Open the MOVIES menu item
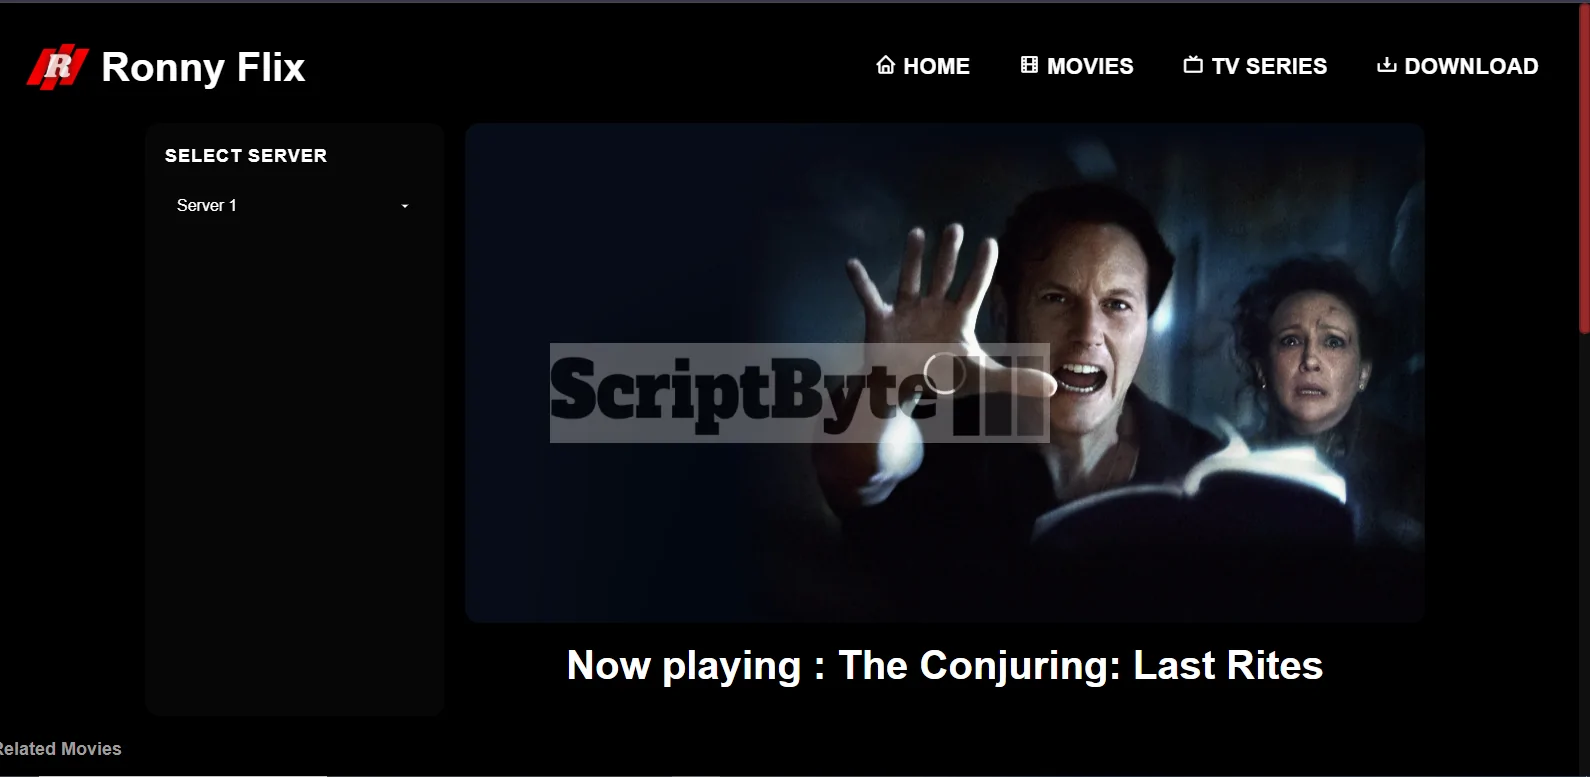 pyautogui.click(x=1077, y=66)
